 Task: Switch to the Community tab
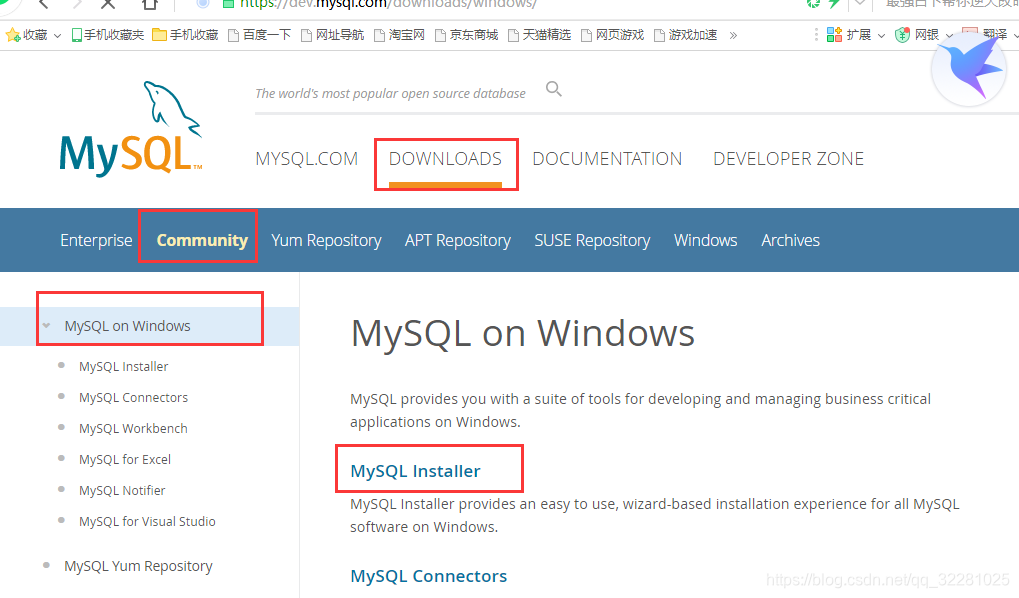point(202,240)
